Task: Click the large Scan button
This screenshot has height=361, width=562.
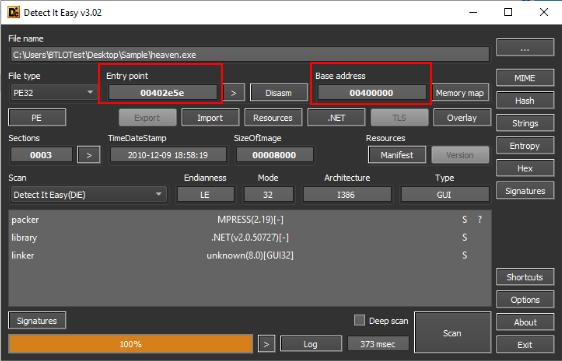Action: (x=452, y=333)
